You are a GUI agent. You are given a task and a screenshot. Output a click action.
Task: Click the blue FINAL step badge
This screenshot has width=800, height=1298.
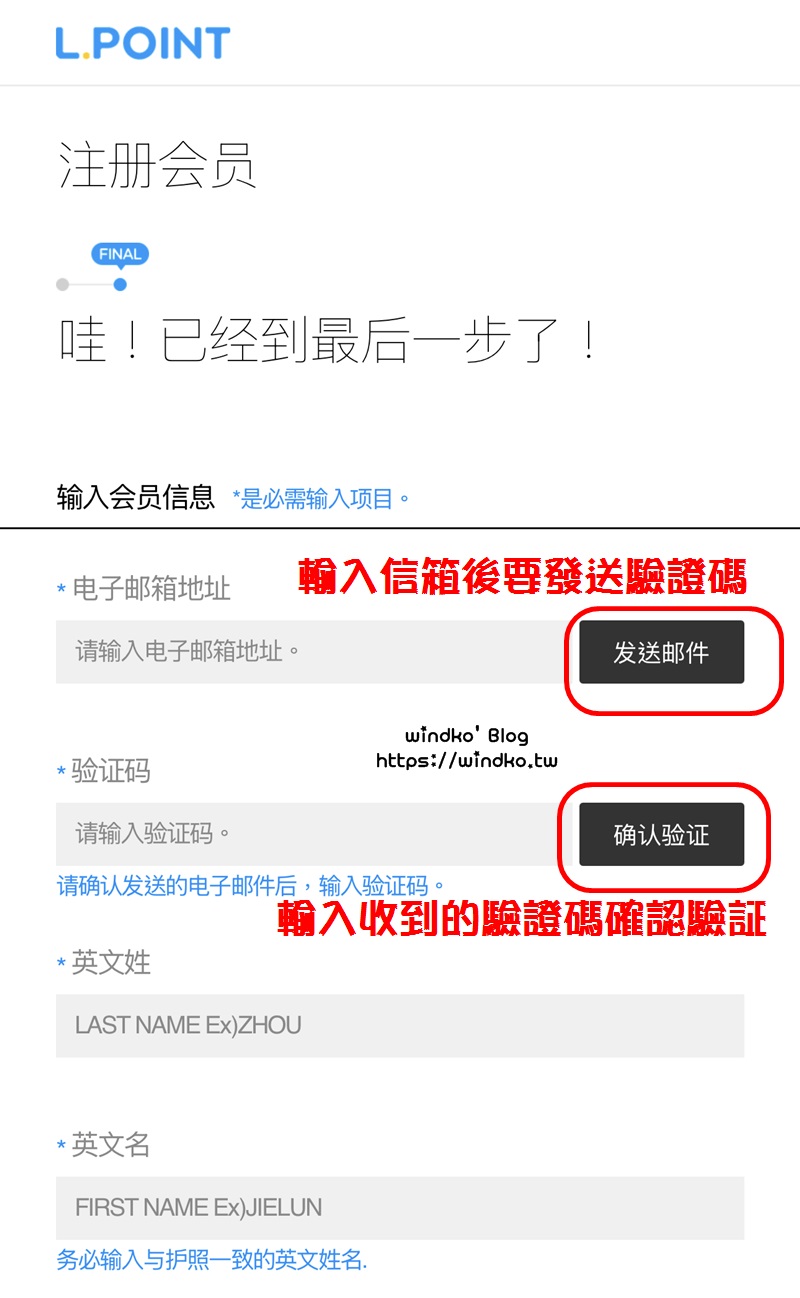click(x=120, y=254)
